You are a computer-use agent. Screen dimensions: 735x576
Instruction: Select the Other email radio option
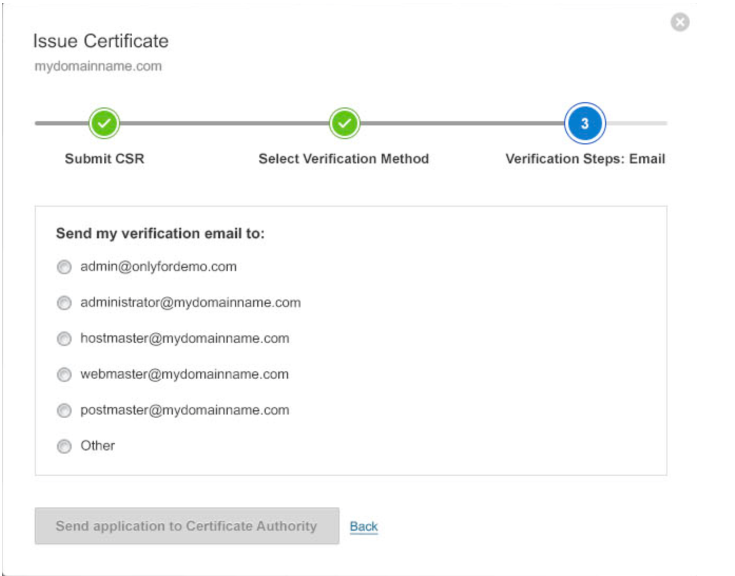[x=64, y=446]
